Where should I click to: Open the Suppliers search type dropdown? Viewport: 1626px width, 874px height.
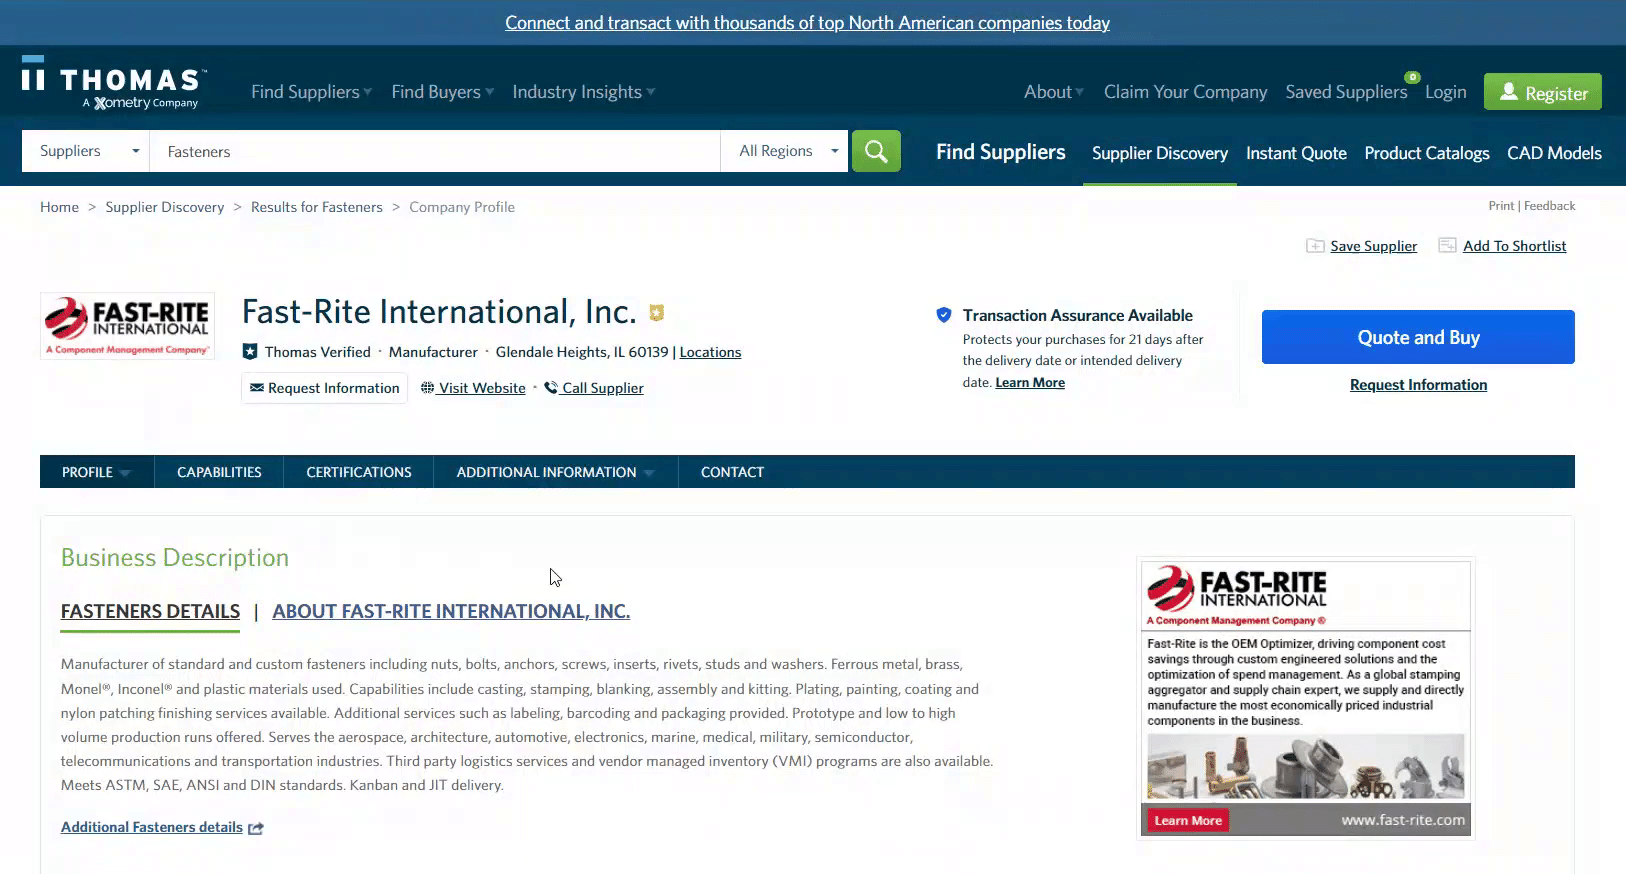pos(86,151)
